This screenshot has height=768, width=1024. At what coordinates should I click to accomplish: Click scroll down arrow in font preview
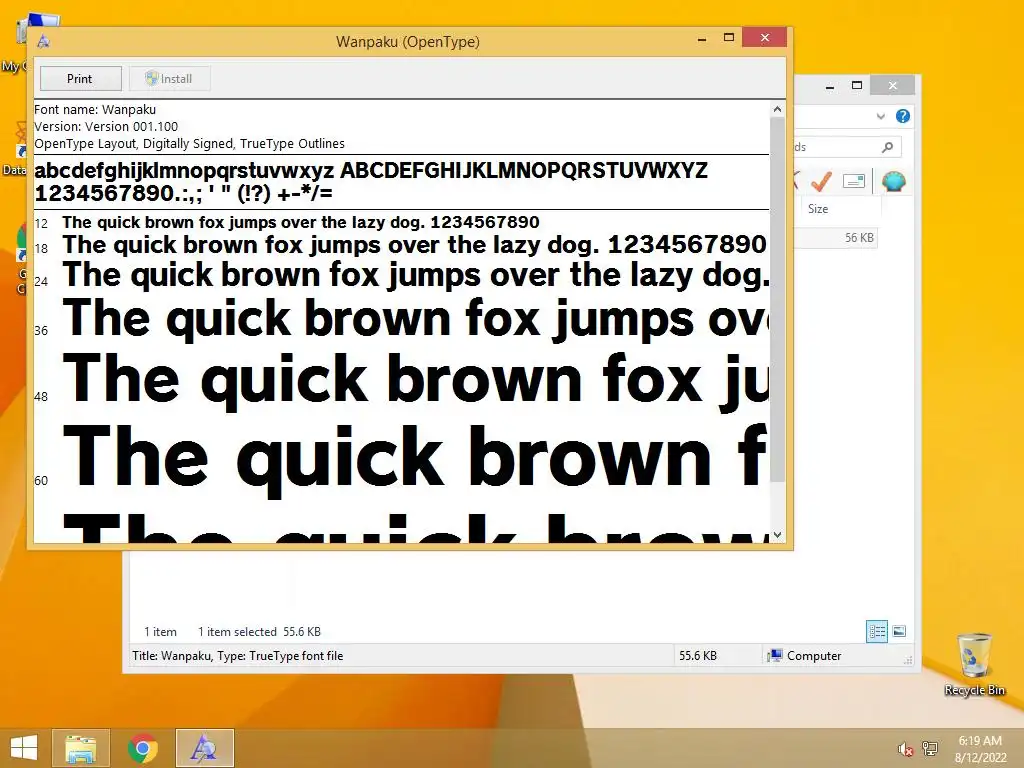coord(777,535)
